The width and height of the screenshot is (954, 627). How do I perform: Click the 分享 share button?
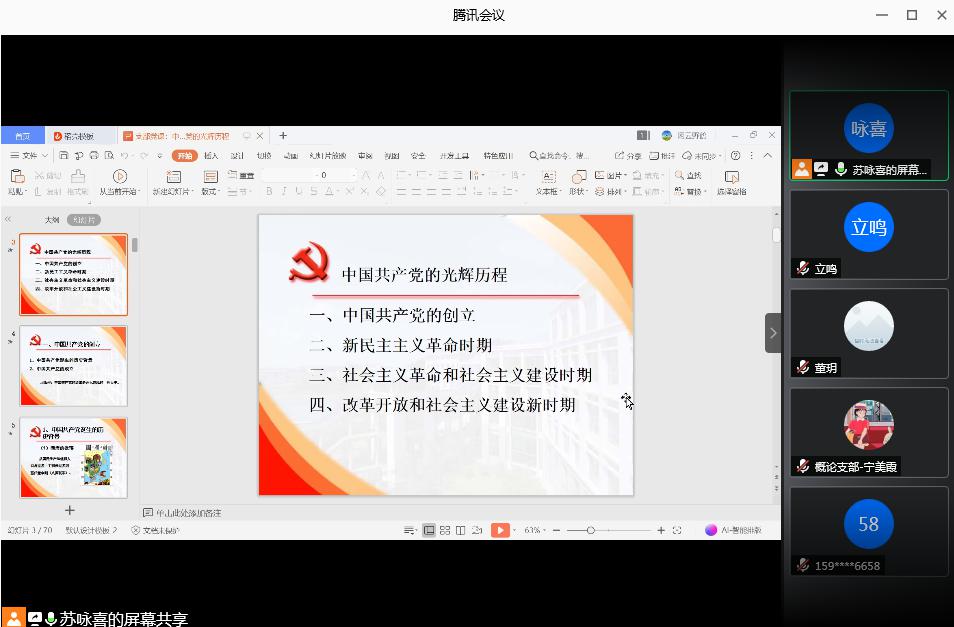(629, 156)
